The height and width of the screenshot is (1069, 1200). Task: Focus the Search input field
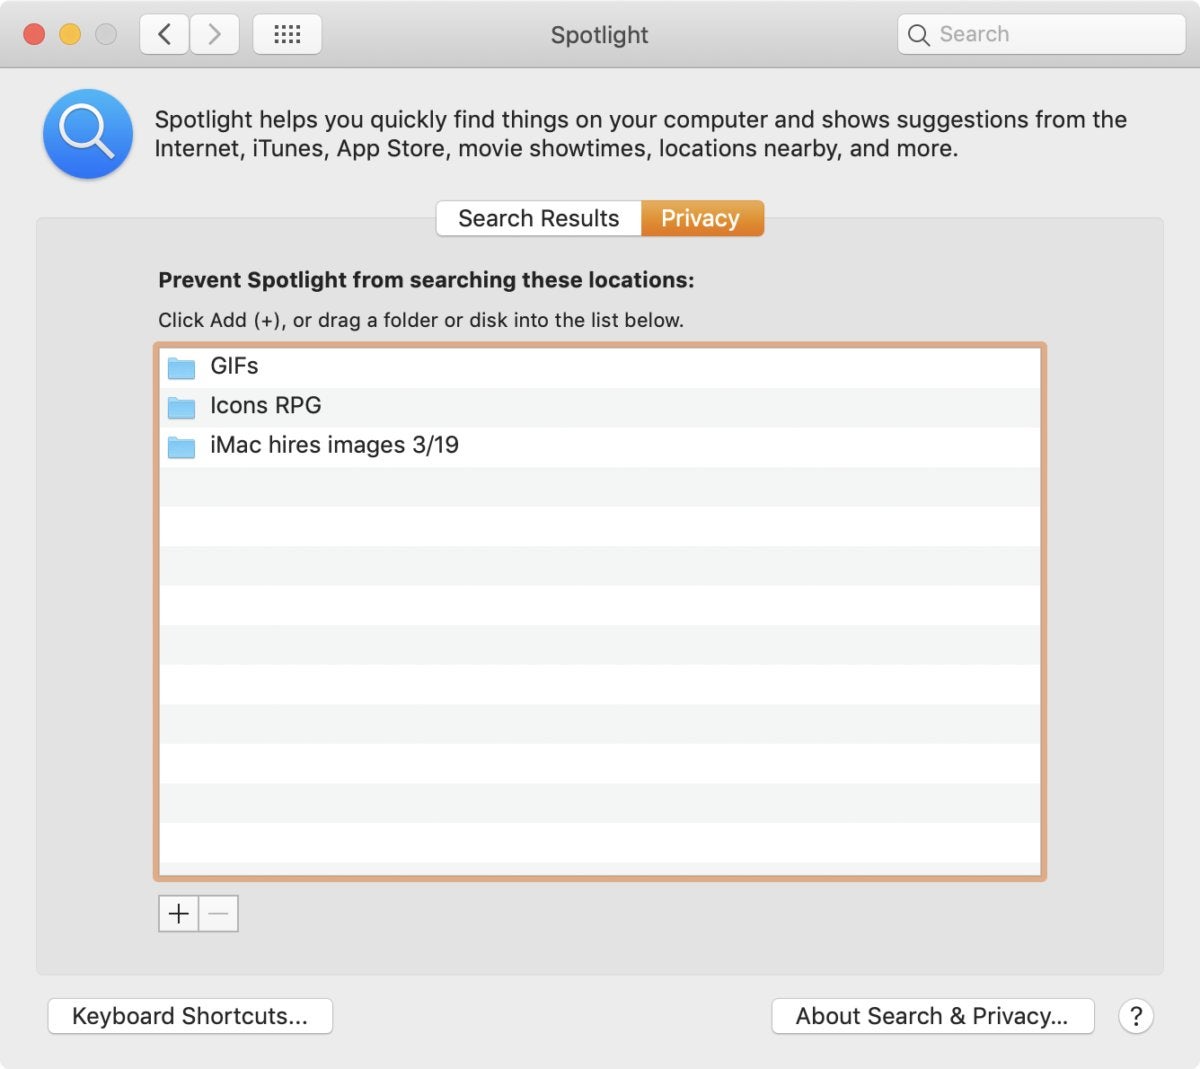pyautogui.click(x=1041, y=35)
